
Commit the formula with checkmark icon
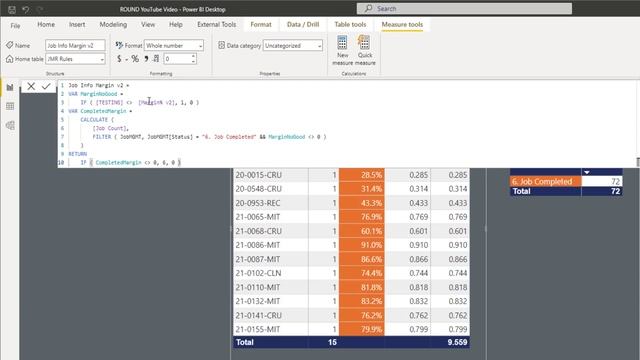tap(46, 86)
